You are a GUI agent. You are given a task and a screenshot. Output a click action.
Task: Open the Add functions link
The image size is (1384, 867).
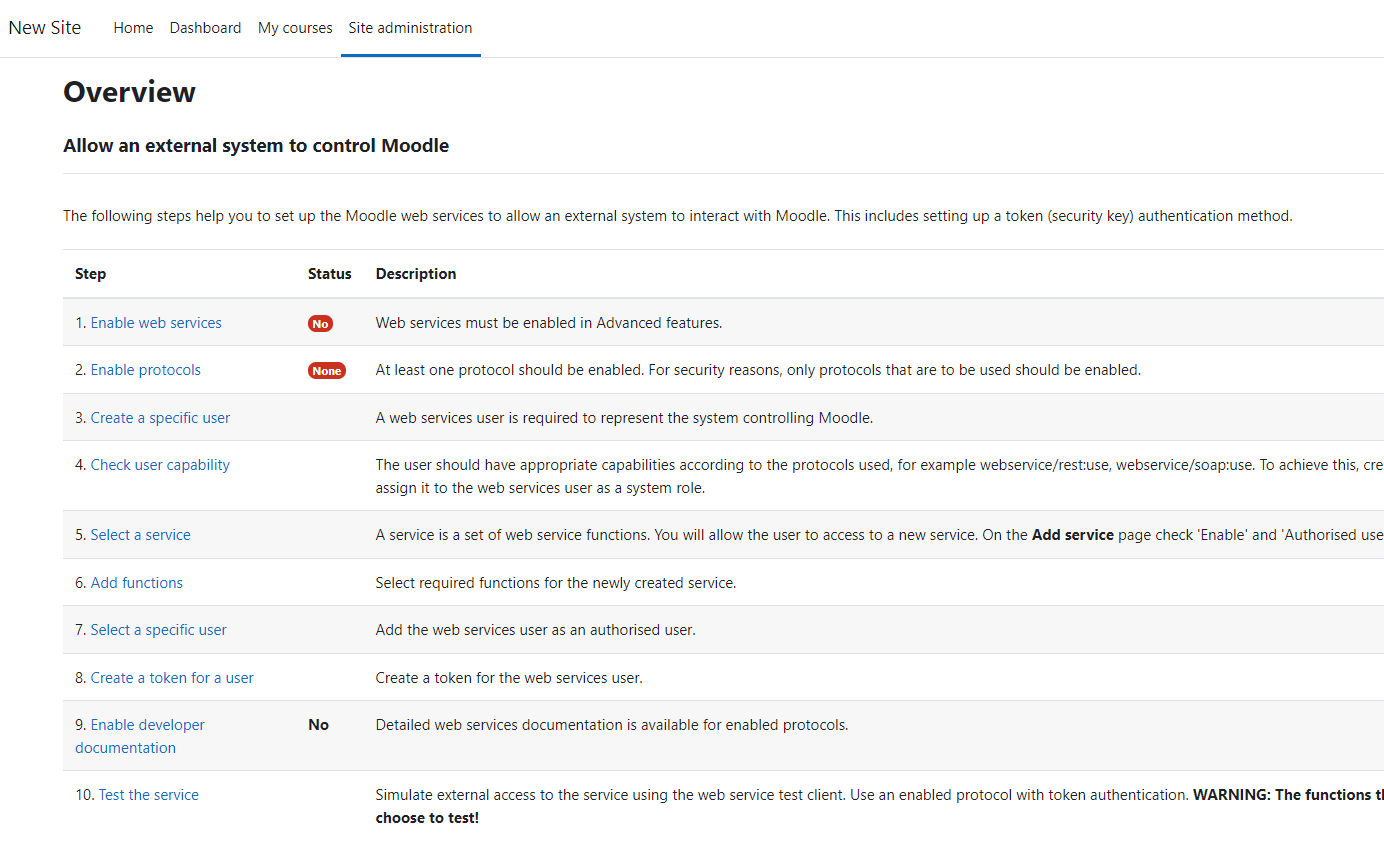[137, 583]
